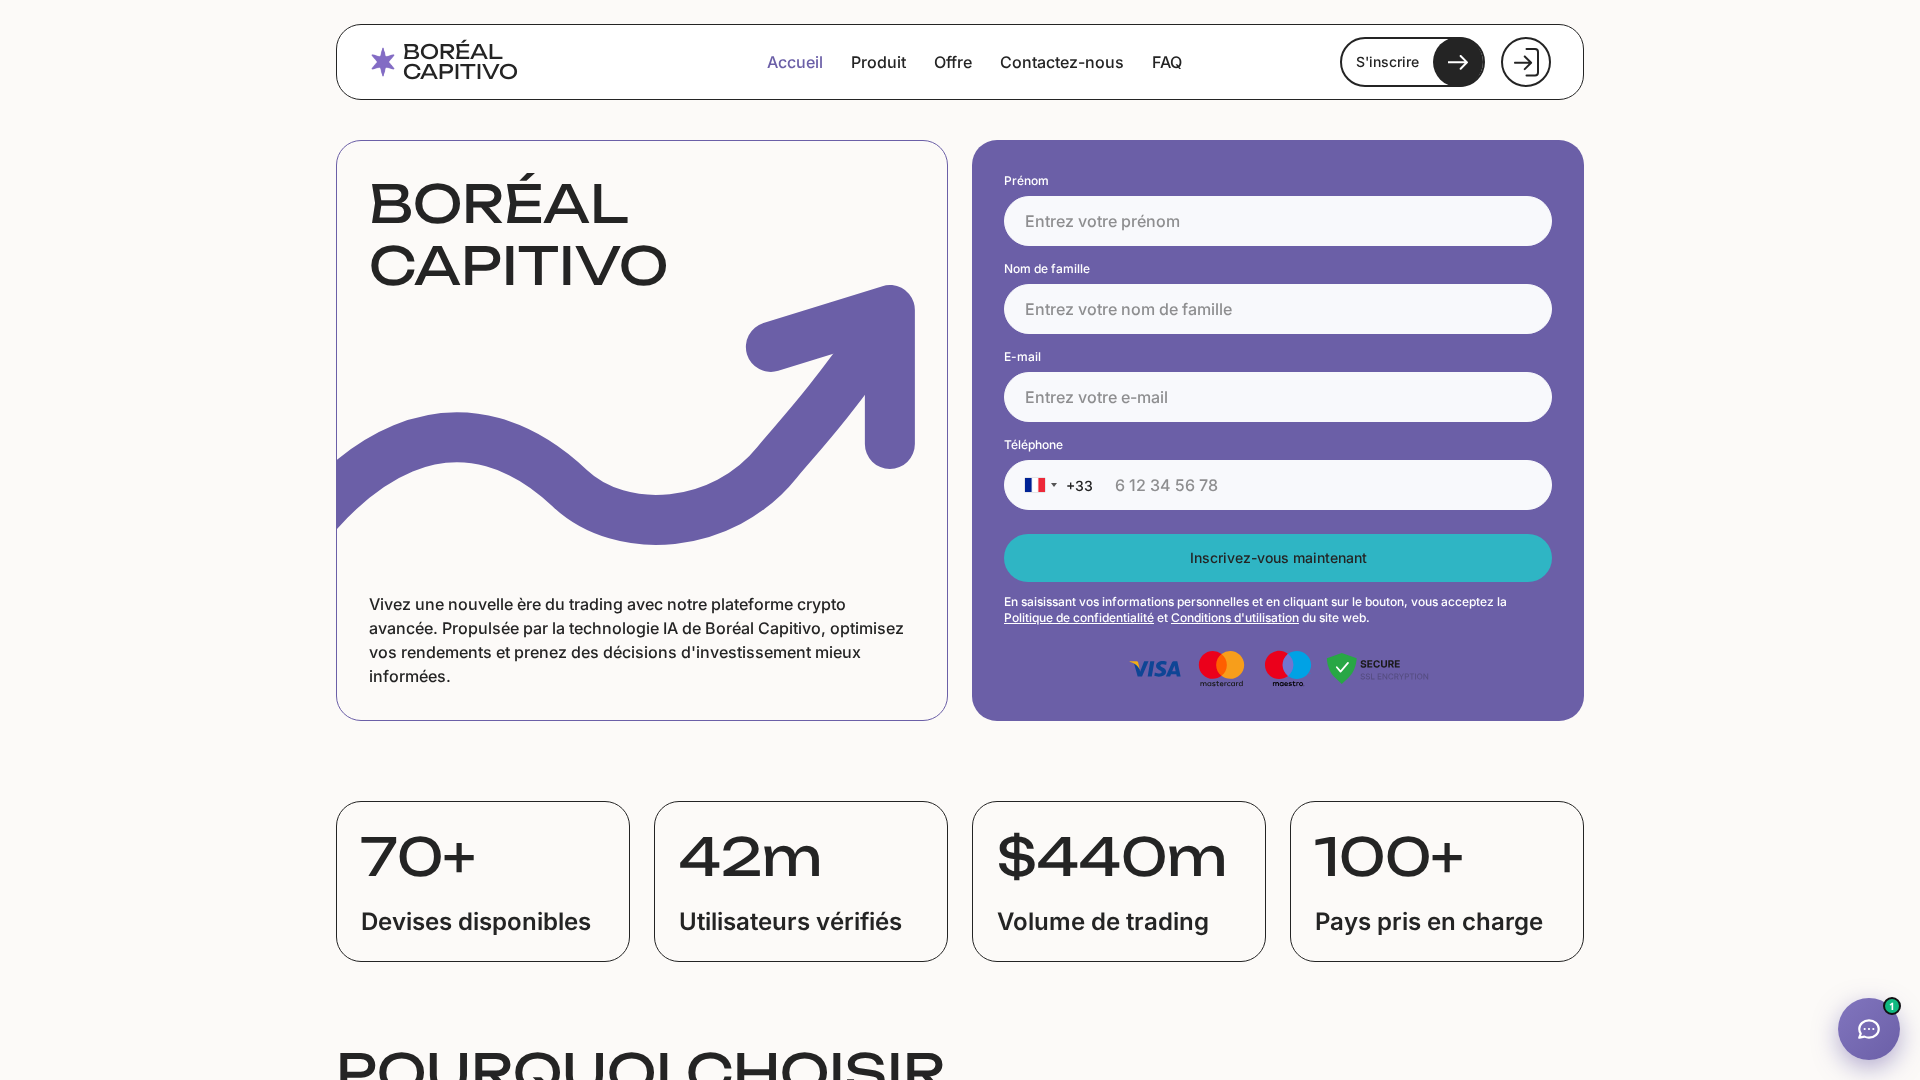Go to the Accueil menu item

pyautogui.click(x=795, y=62)
